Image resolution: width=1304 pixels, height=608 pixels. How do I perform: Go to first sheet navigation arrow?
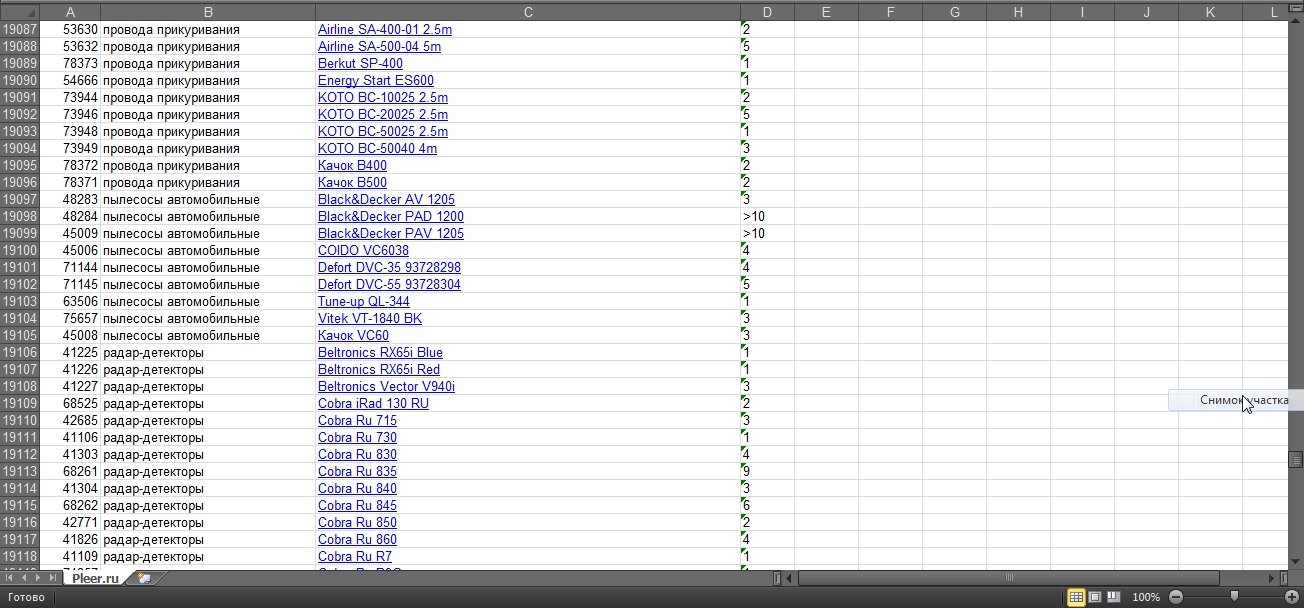10,578
